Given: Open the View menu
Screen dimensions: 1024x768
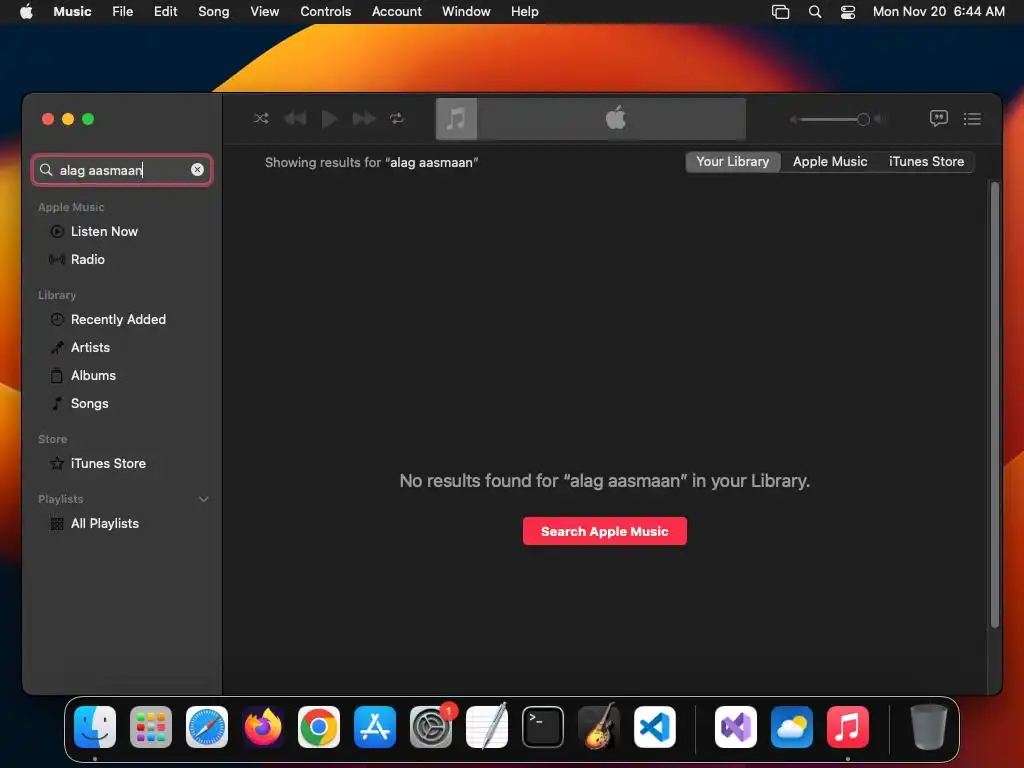Looking at the screenshot, I should [264, 11].
